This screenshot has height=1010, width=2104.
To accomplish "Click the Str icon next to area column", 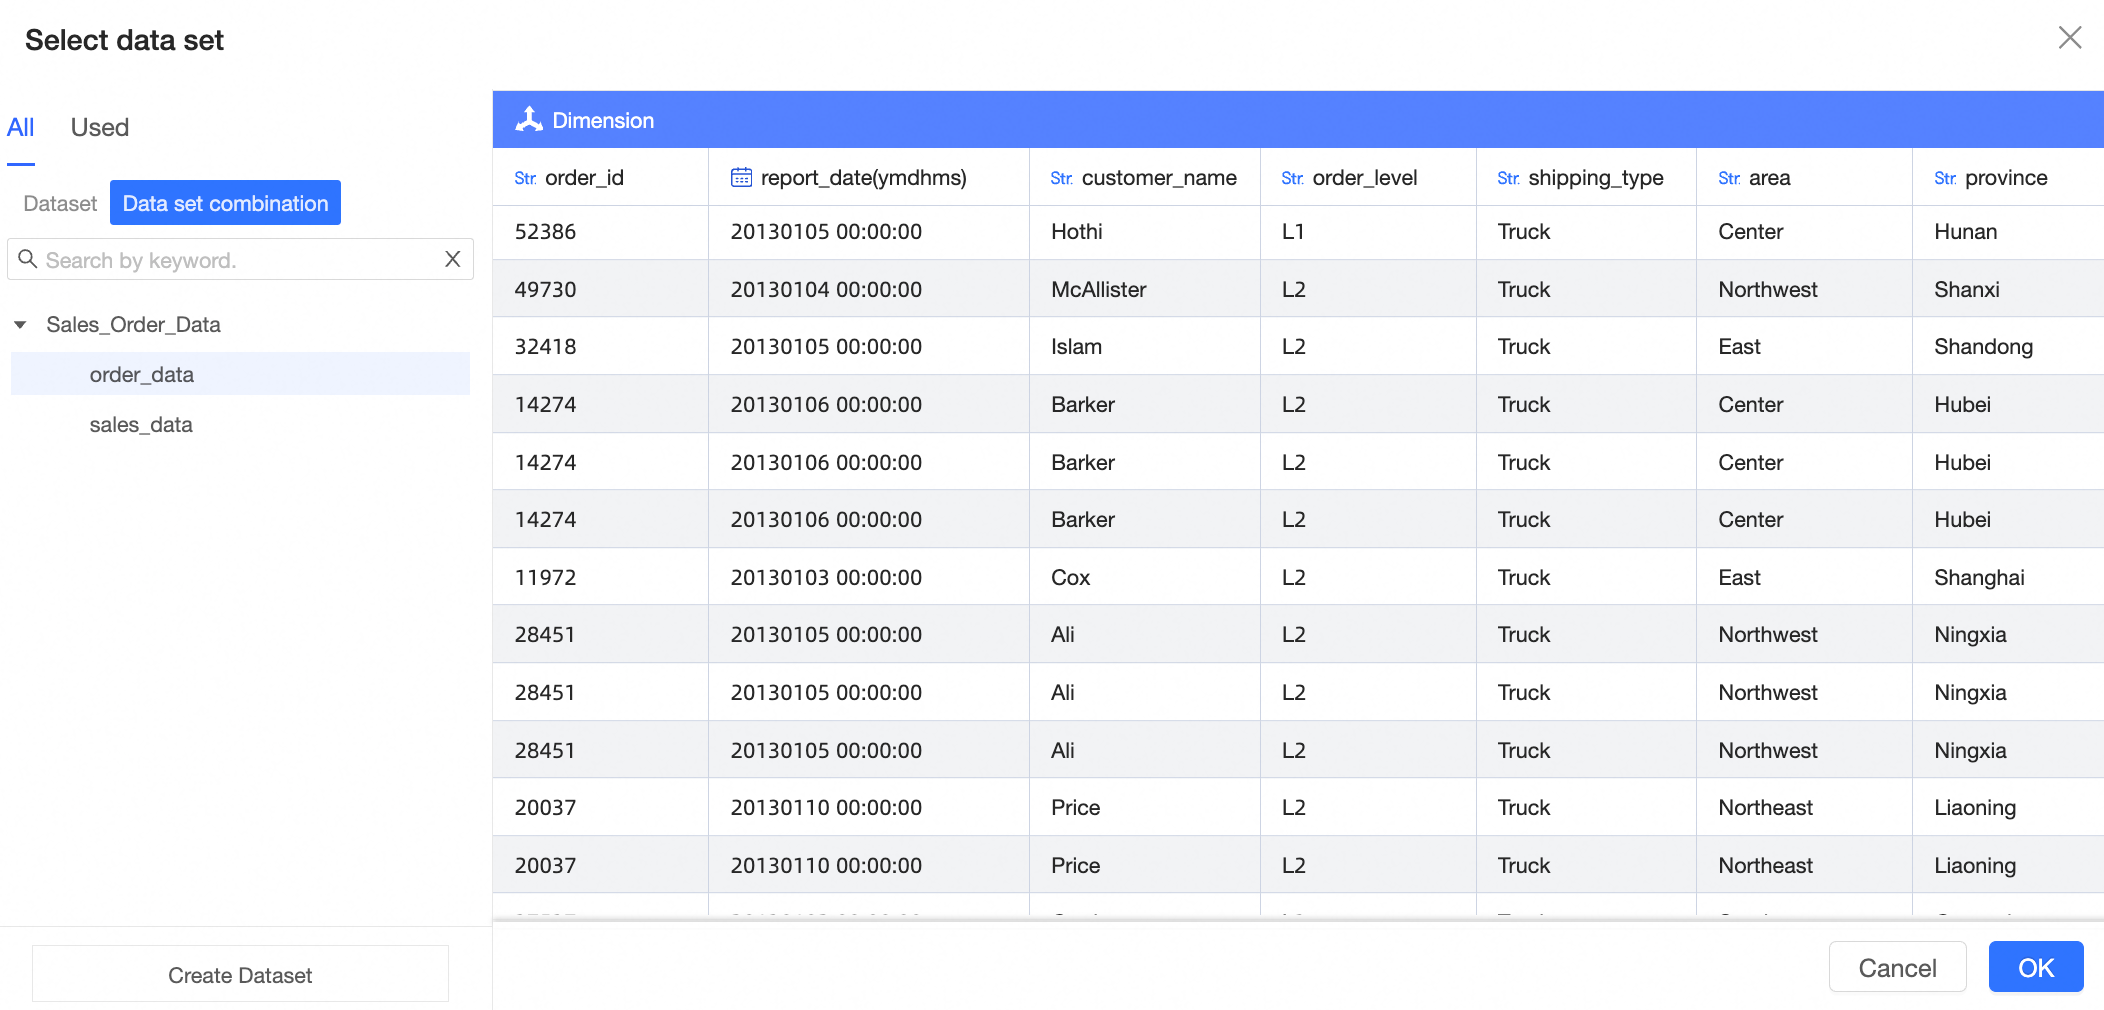I will click(1728, 178).
